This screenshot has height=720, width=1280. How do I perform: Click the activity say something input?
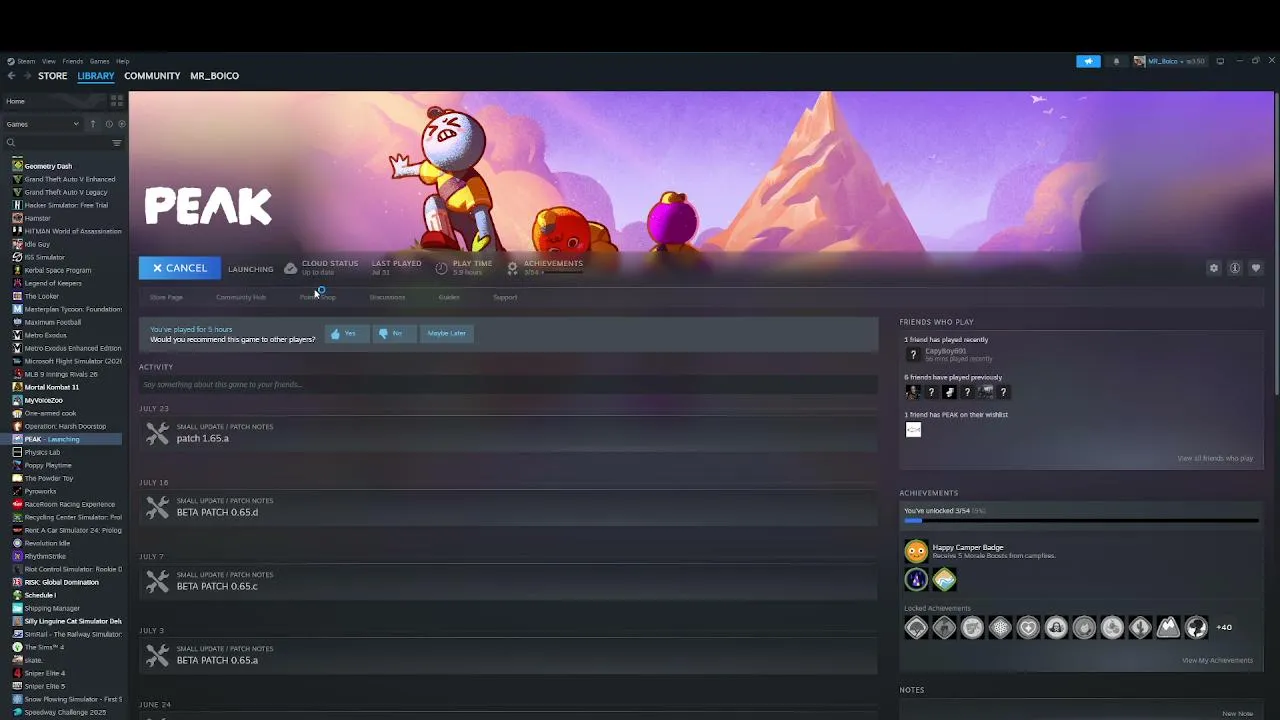508,384
